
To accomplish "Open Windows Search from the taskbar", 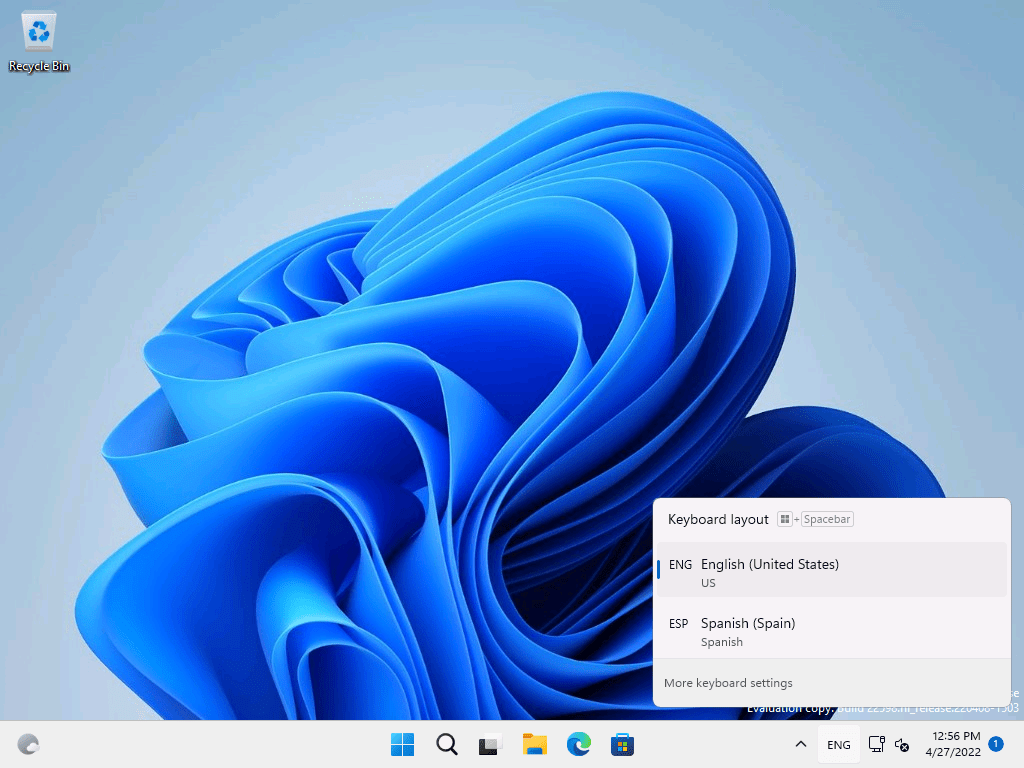I will (446, 744).
